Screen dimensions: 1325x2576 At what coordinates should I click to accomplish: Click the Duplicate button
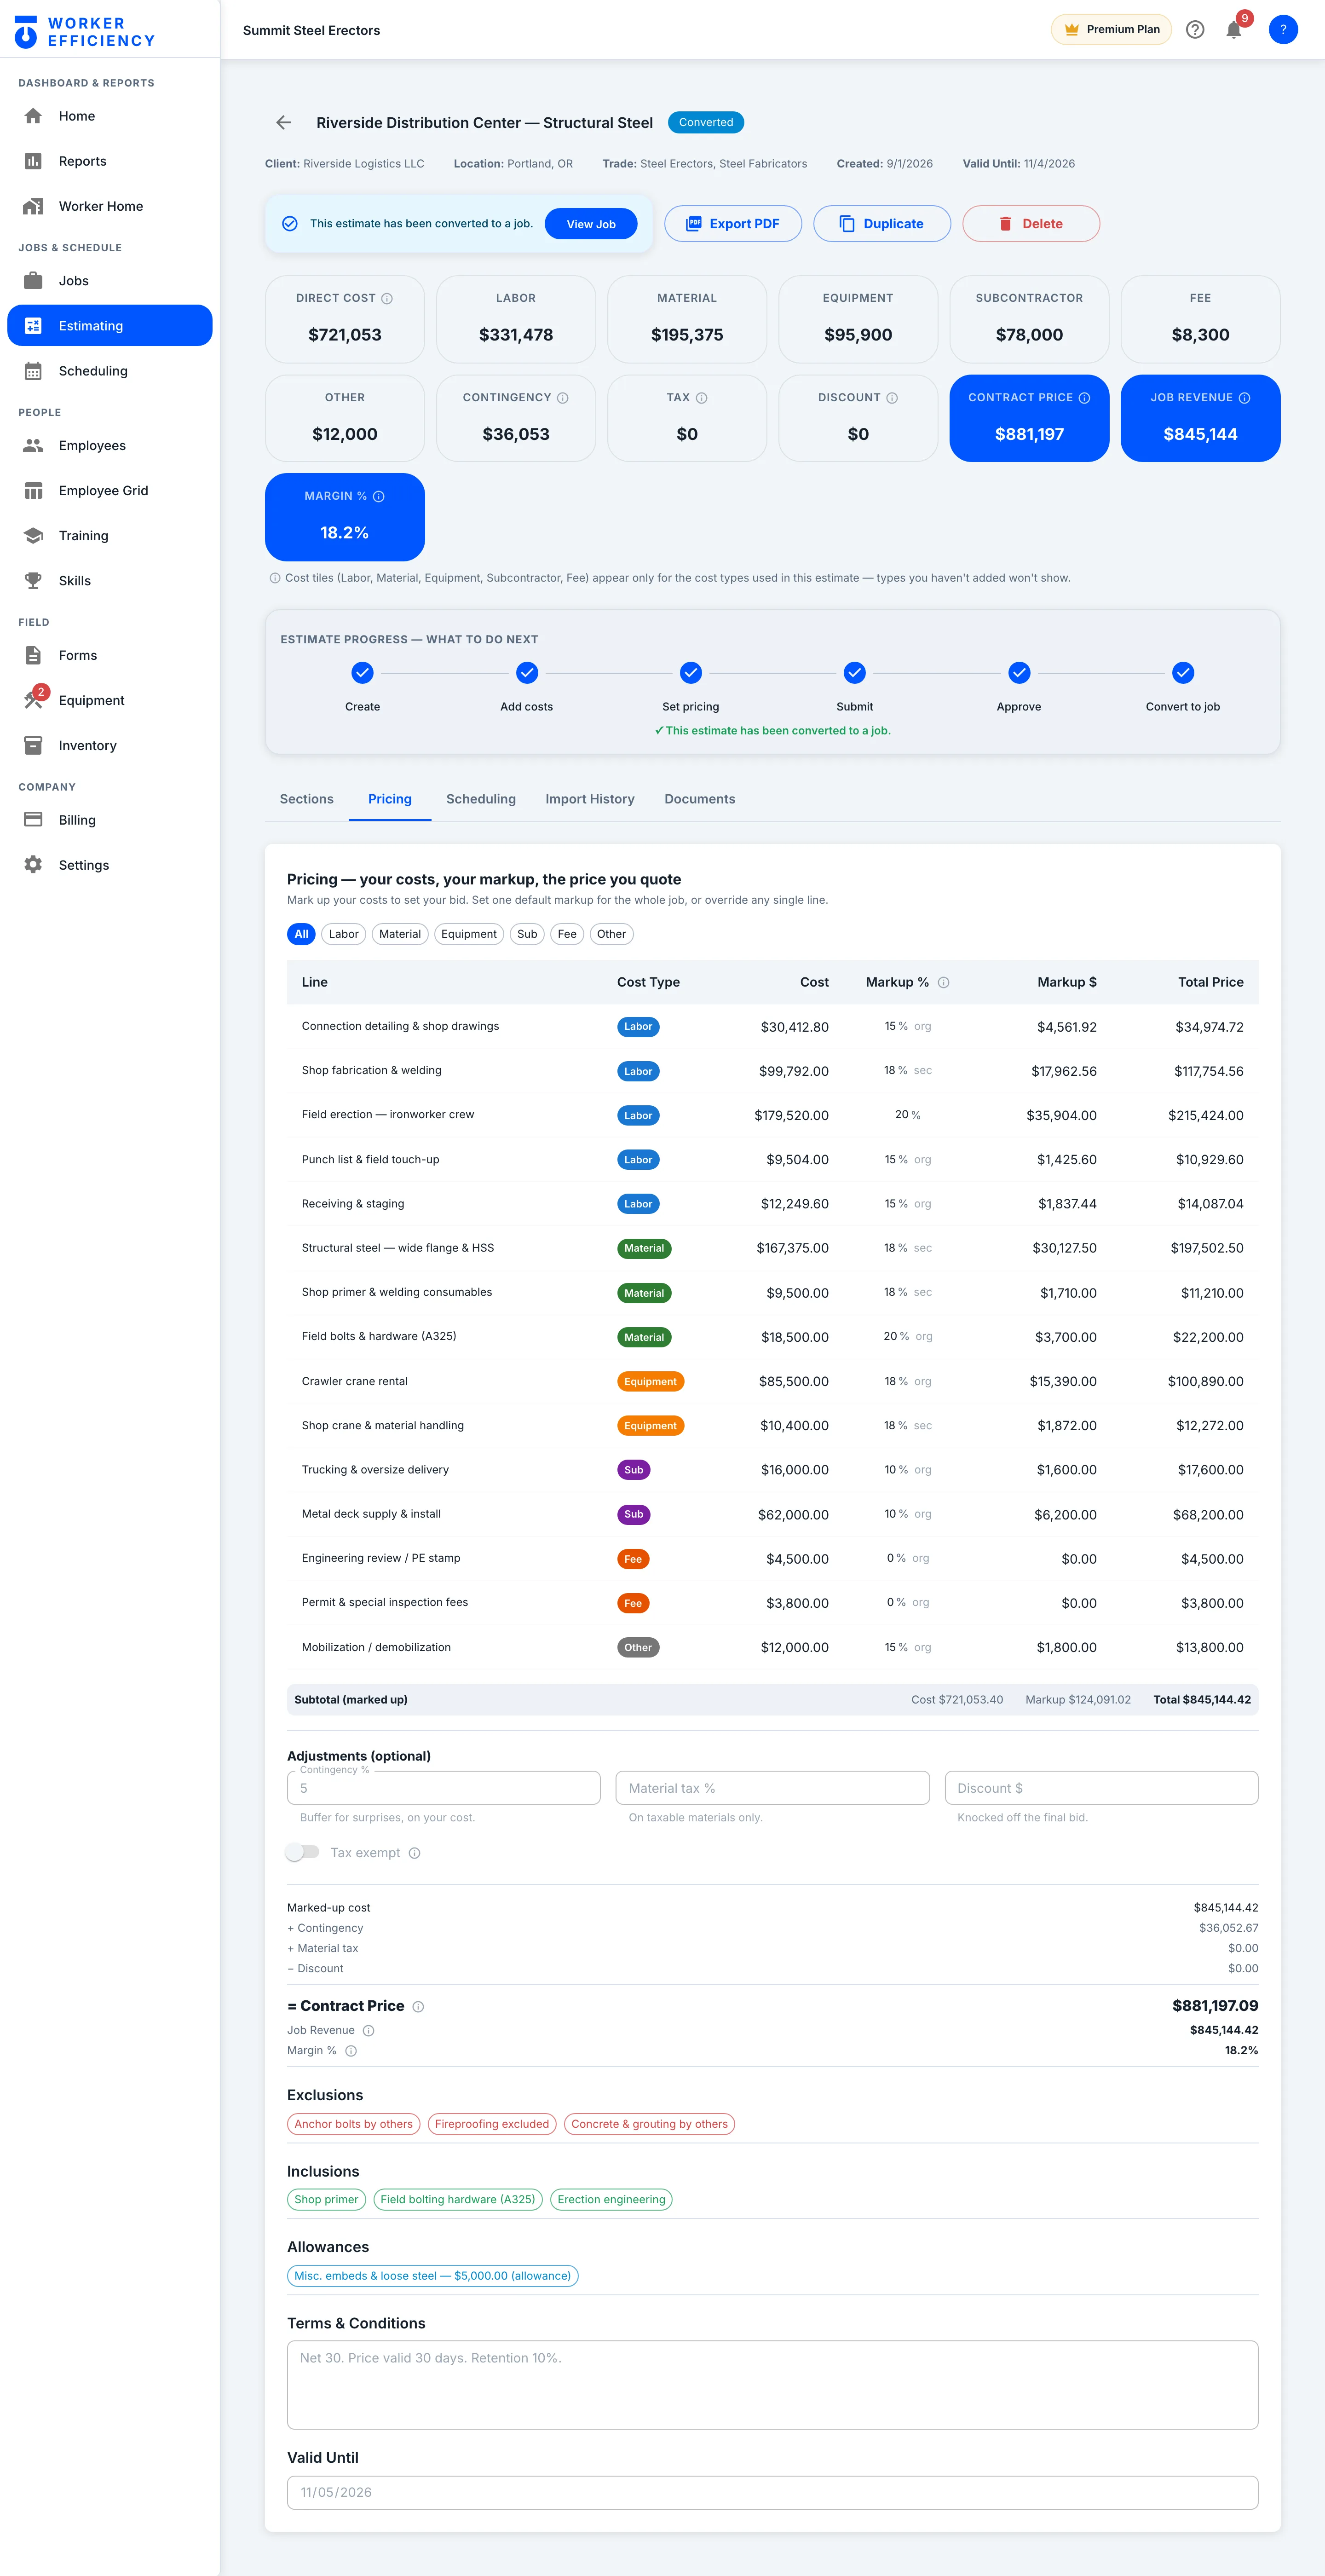[x=882, y=224]
